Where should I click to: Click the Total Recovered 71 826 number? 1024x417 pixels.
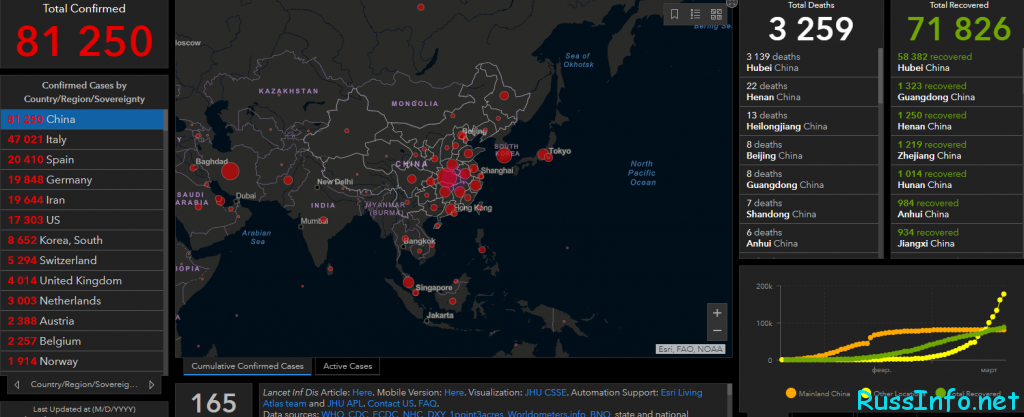click(x=959, y=29)
